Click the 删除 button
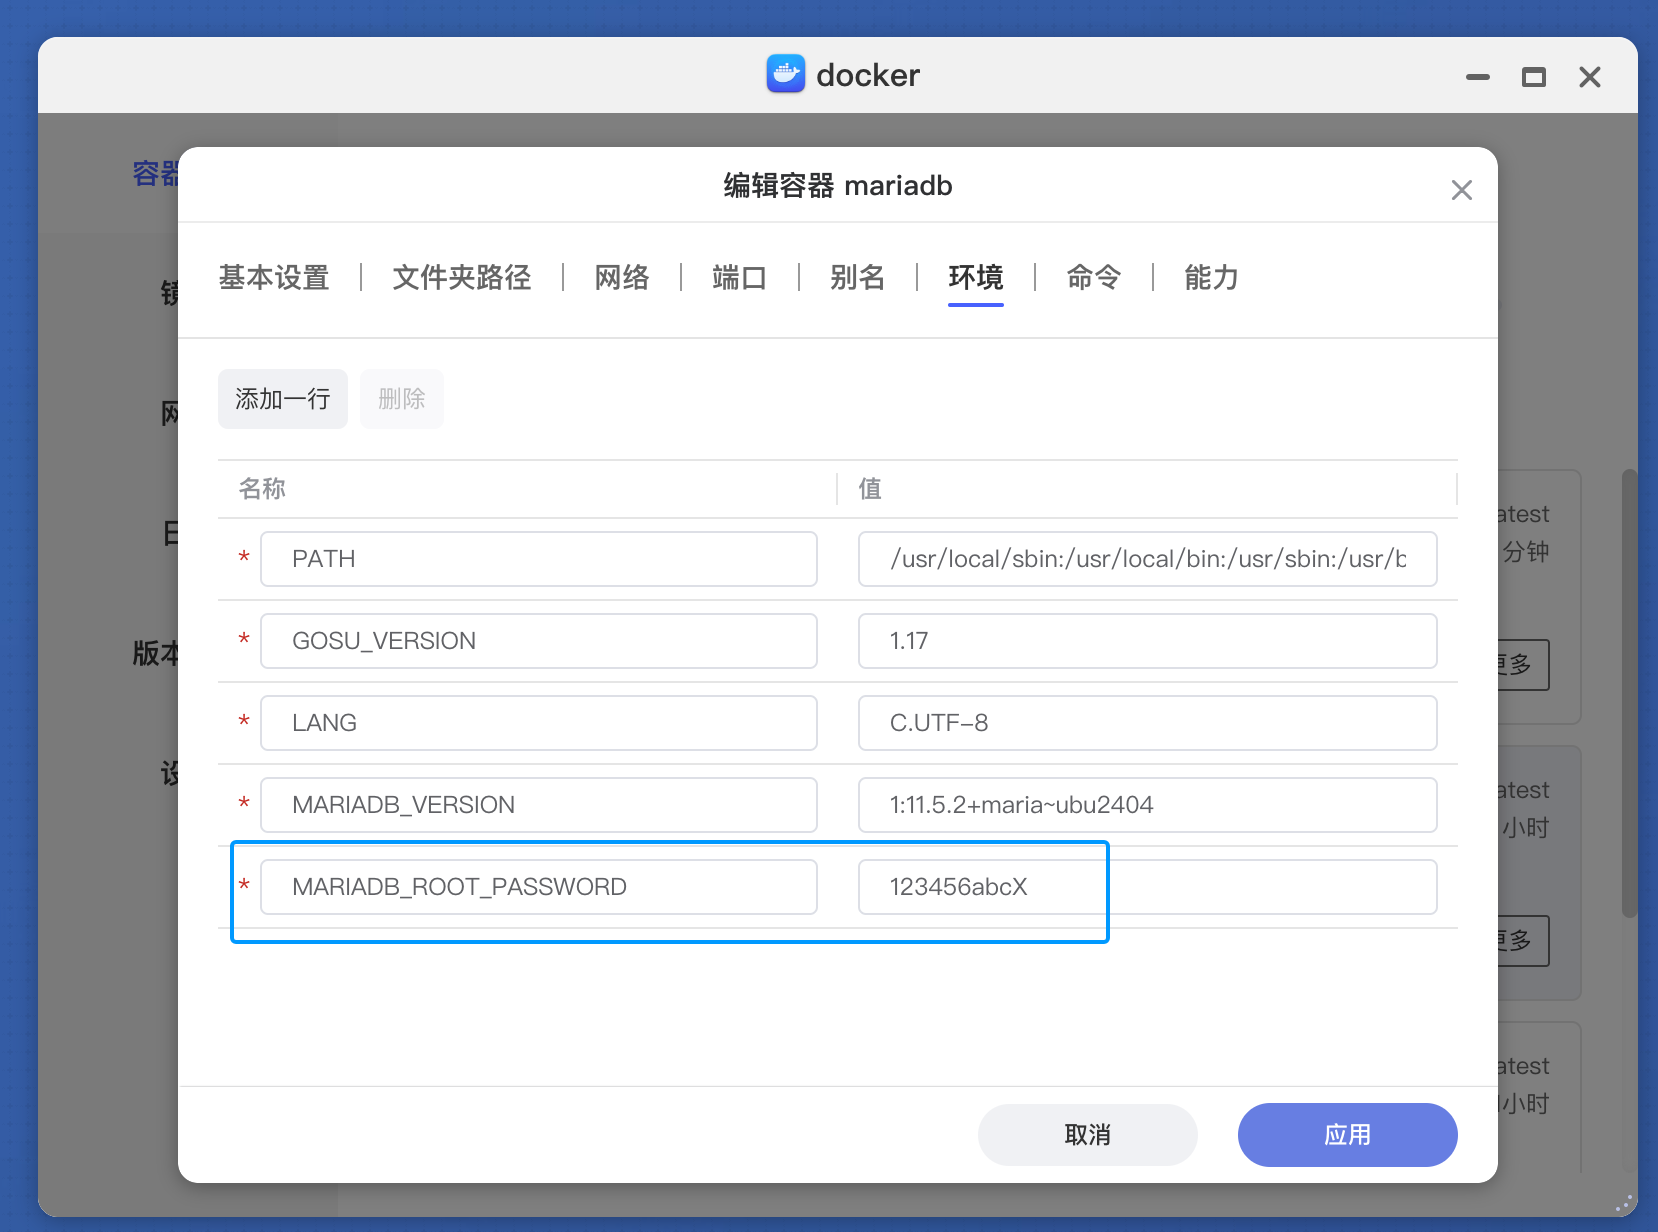 pyautogui.click(x=402, y=399)
